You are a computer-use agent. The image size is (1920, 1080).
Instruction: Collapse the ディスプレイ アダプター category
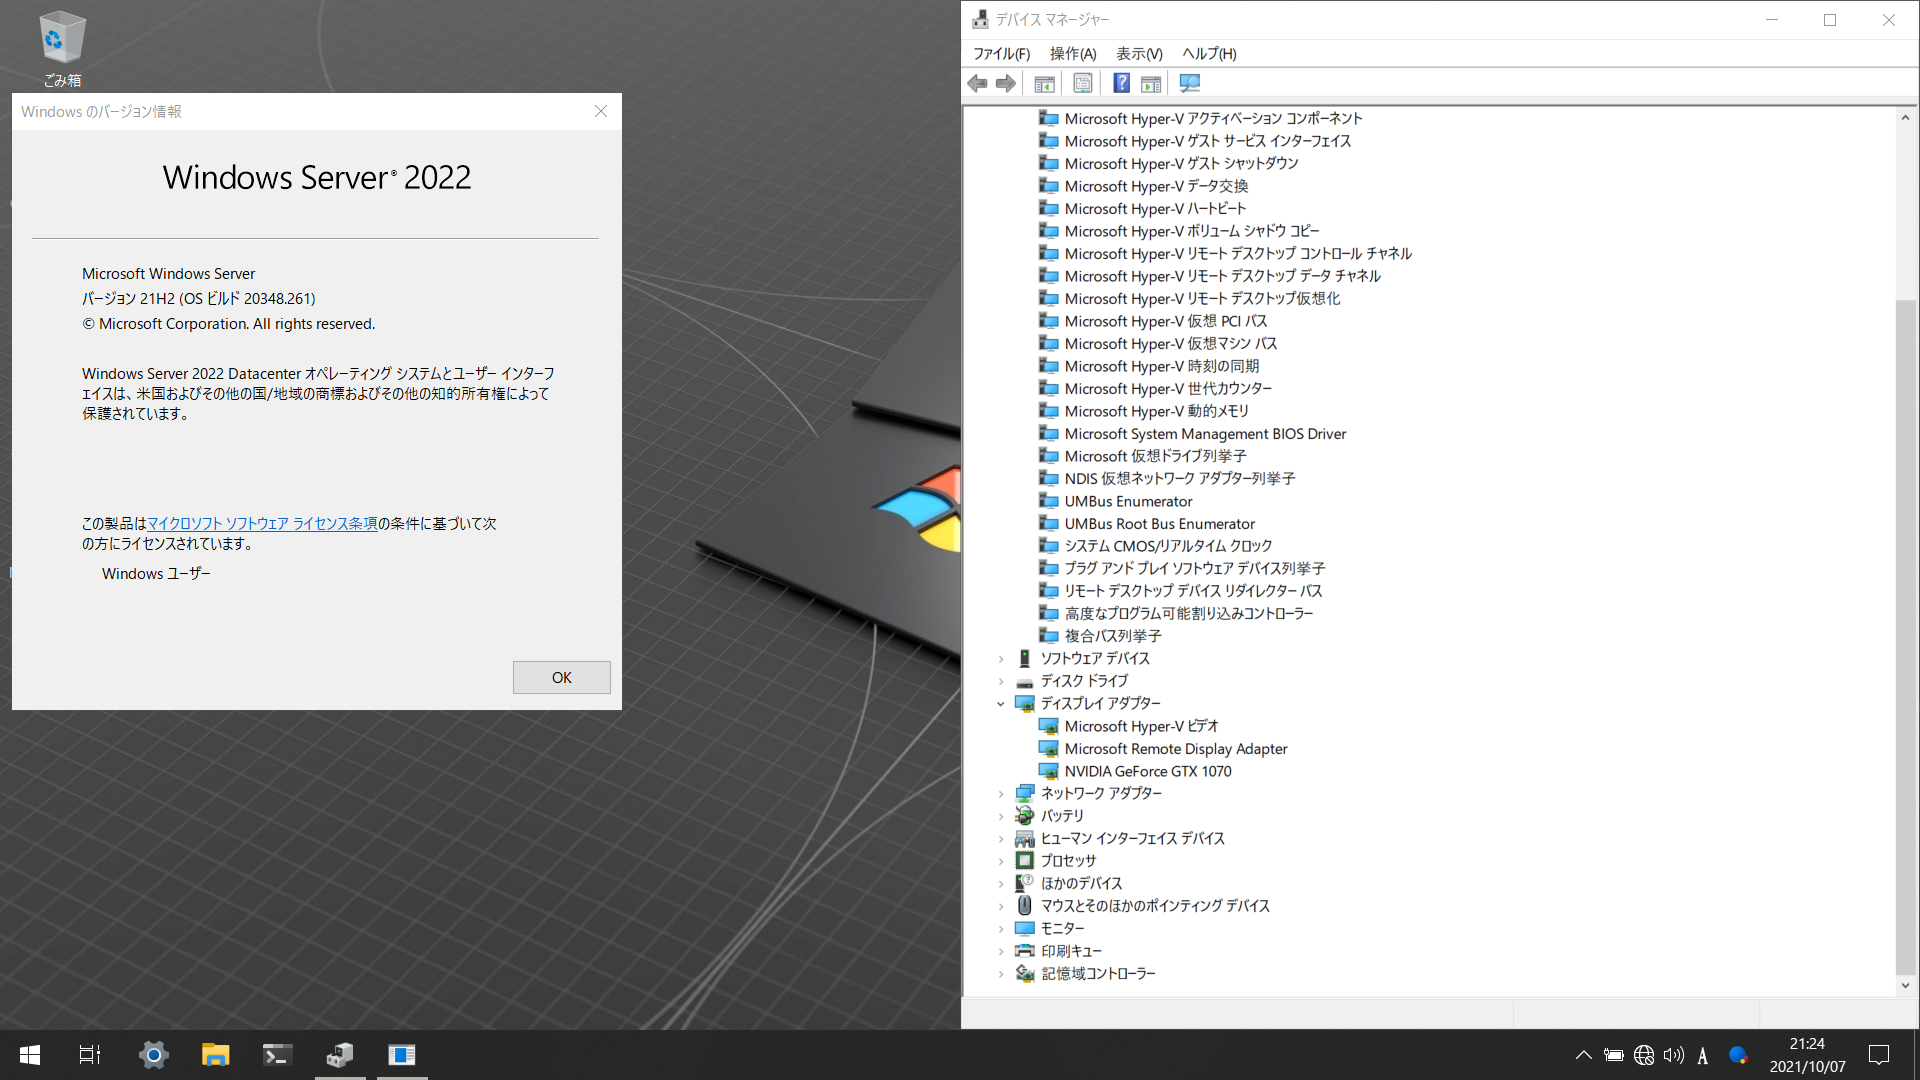click(x=1001, y=703)
